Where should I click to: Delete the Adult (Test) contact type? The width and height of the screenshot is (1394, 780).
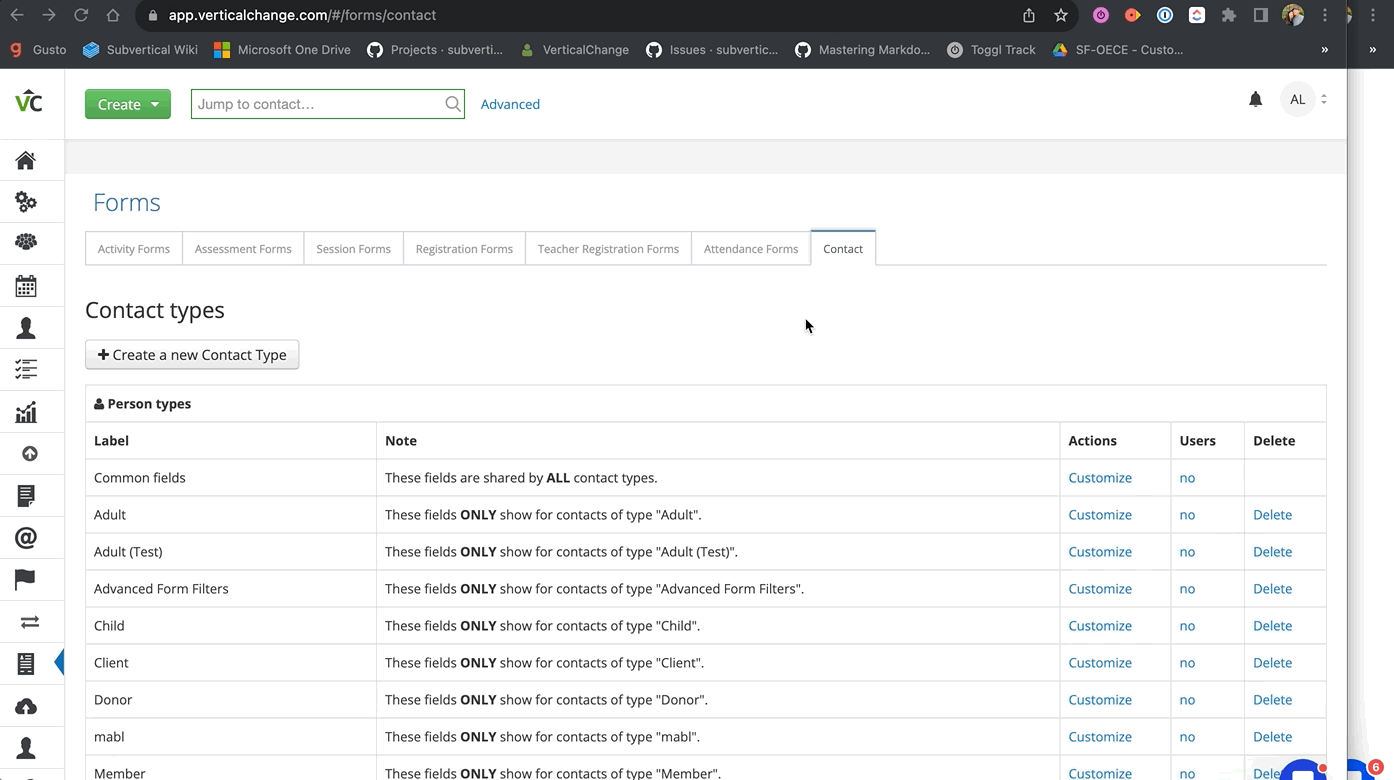click(x=1272, y=552)
